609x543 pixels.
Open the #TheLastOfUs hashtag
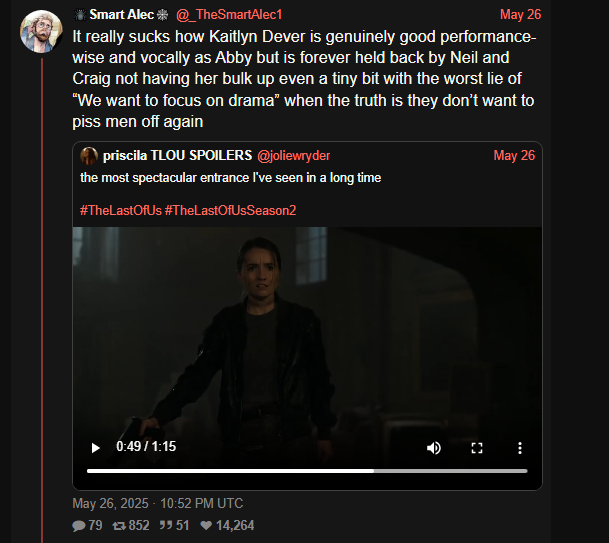click(x=121, y=211)
